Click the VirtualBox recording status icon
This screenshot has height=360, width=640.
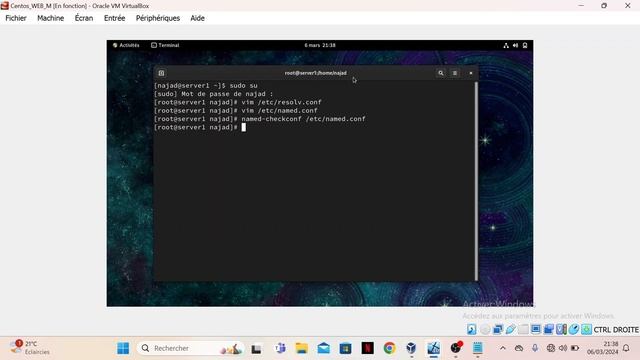(x=549, y=329)
